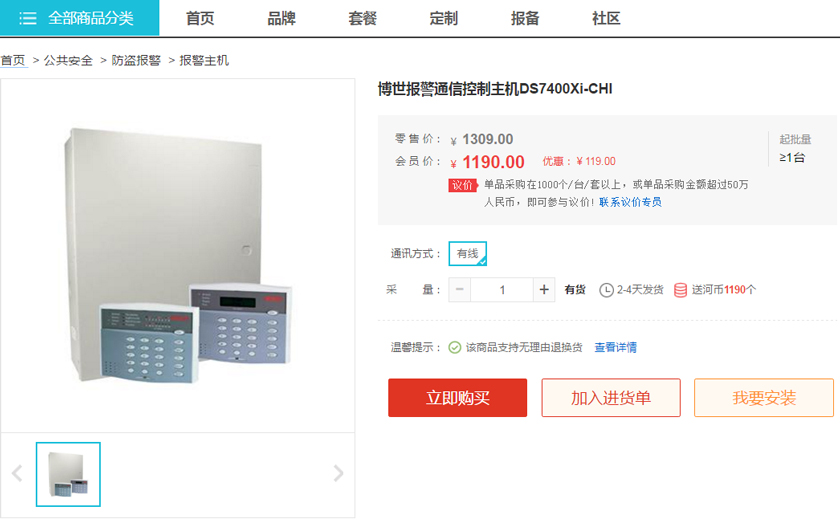Go to the 社区 navigation tab
Viewport: 840px width, 521px height.
tap(606, 19)
